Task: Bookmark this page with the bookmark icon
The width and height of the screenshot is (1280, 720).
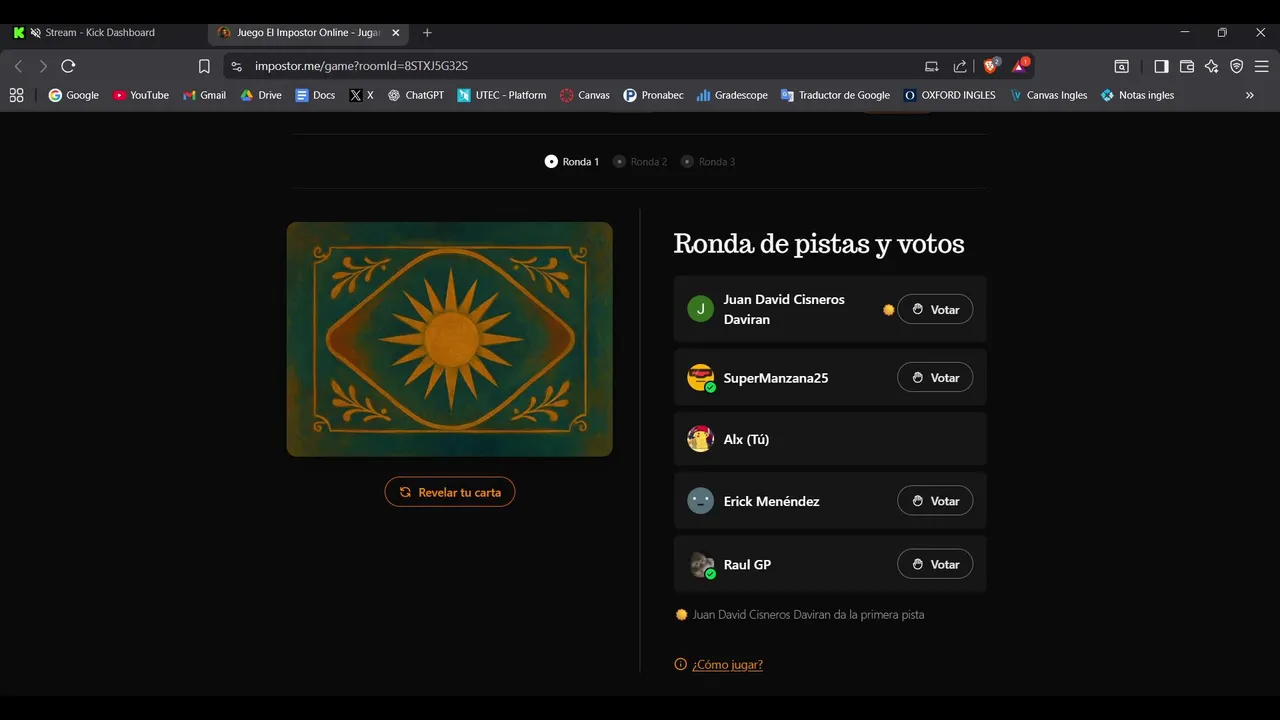Action: (204, 66)
